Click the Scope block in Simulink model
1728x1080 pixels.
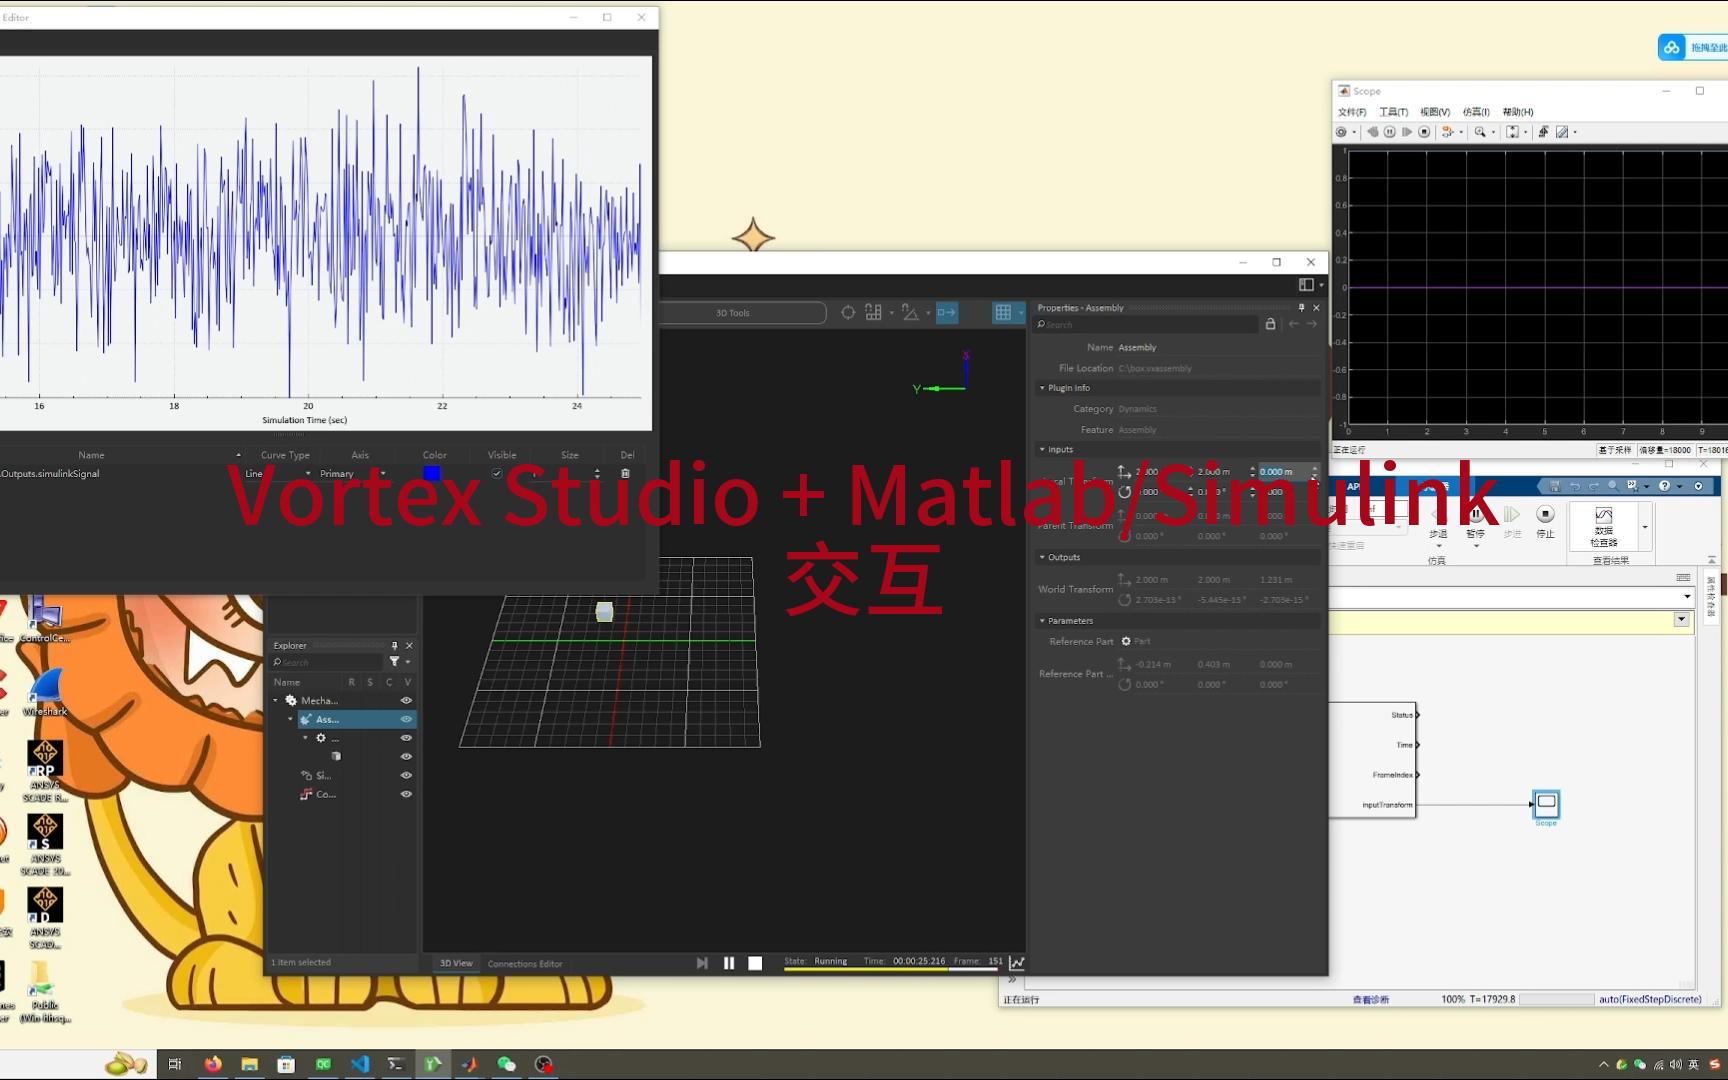click(1546, 804)
